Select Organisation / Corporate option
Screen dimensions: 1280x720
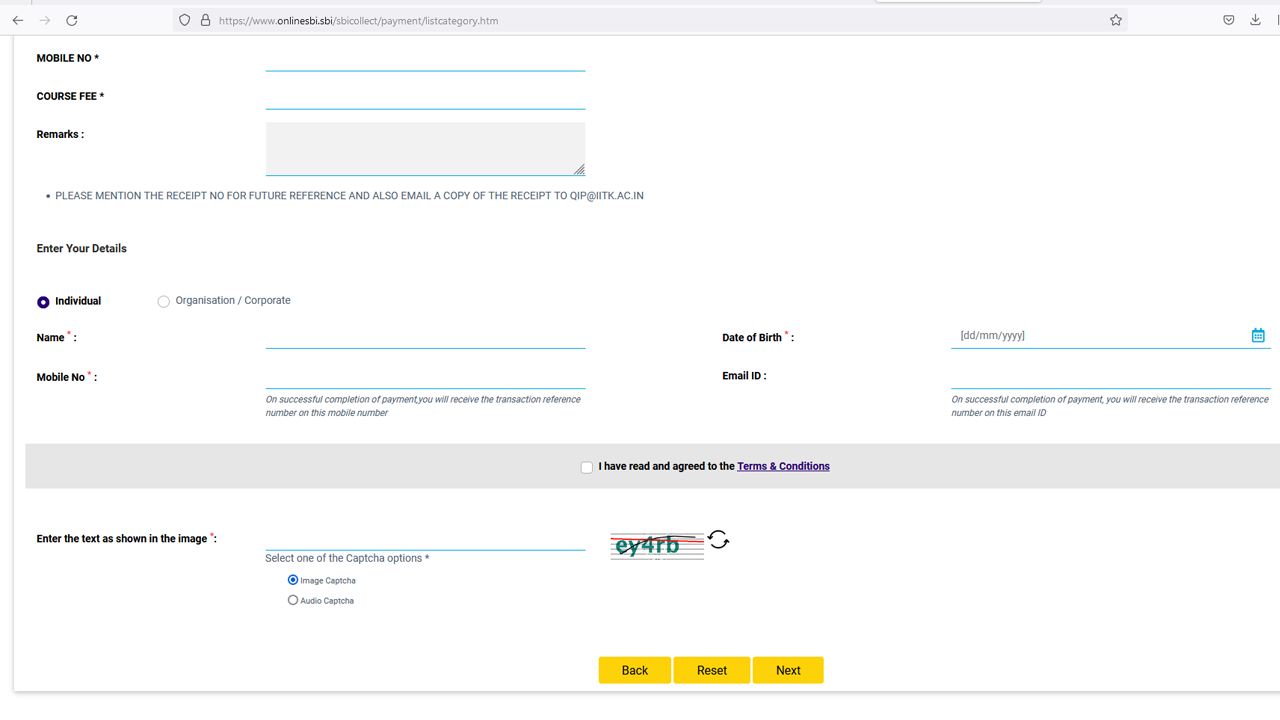coord(164,302)
